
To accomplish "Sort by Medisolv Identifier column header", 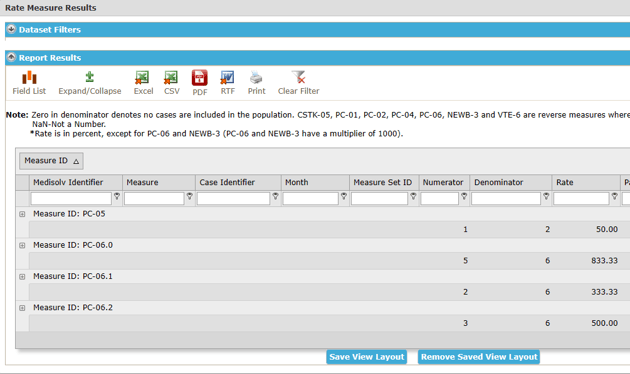I will pyautogui.click(x=76, y=182).
